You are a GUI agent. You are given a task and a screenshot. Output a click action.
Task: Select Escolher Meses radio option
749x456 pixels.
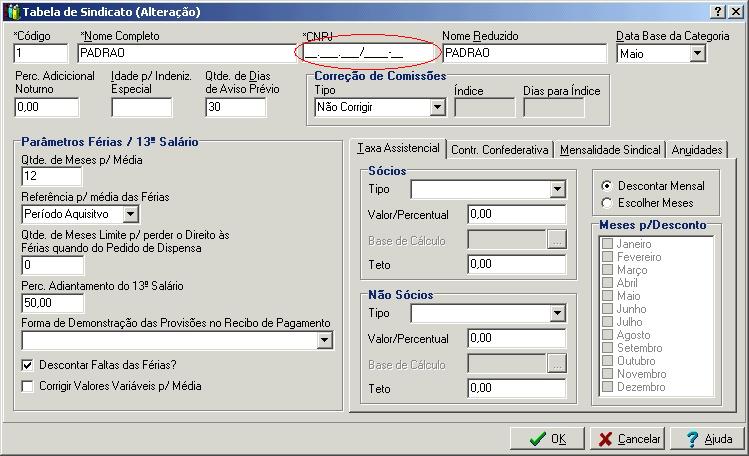(607, 203)
